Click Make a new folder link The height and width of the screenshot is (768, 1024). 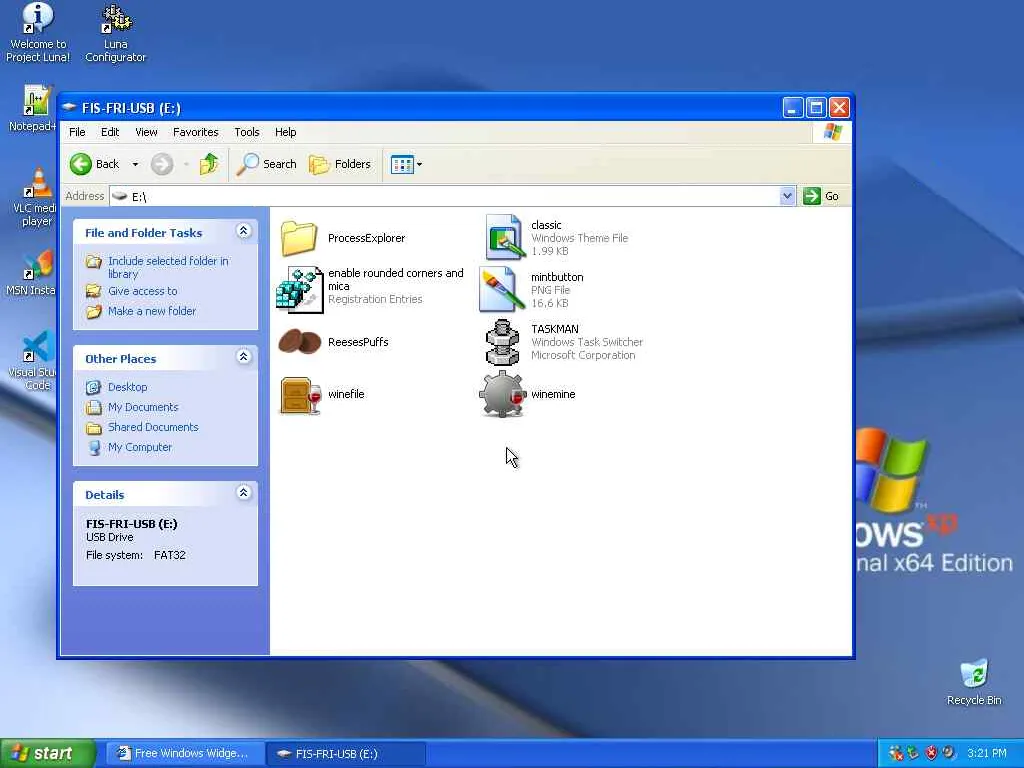coord(152,312)
